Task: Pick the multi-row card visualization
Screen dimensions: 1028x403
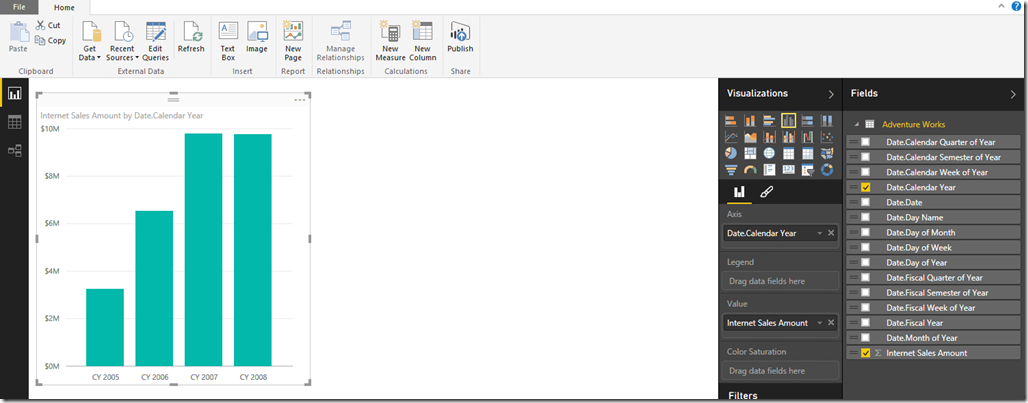Action: coord(770,170)
